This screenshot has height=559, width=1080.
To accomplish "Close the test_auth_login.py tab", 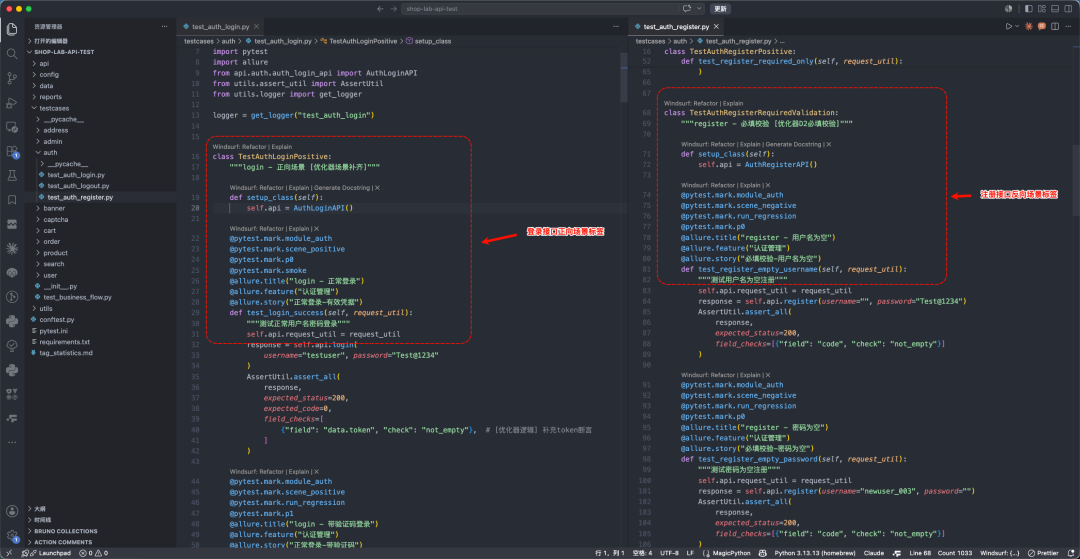I will point(257,26).
